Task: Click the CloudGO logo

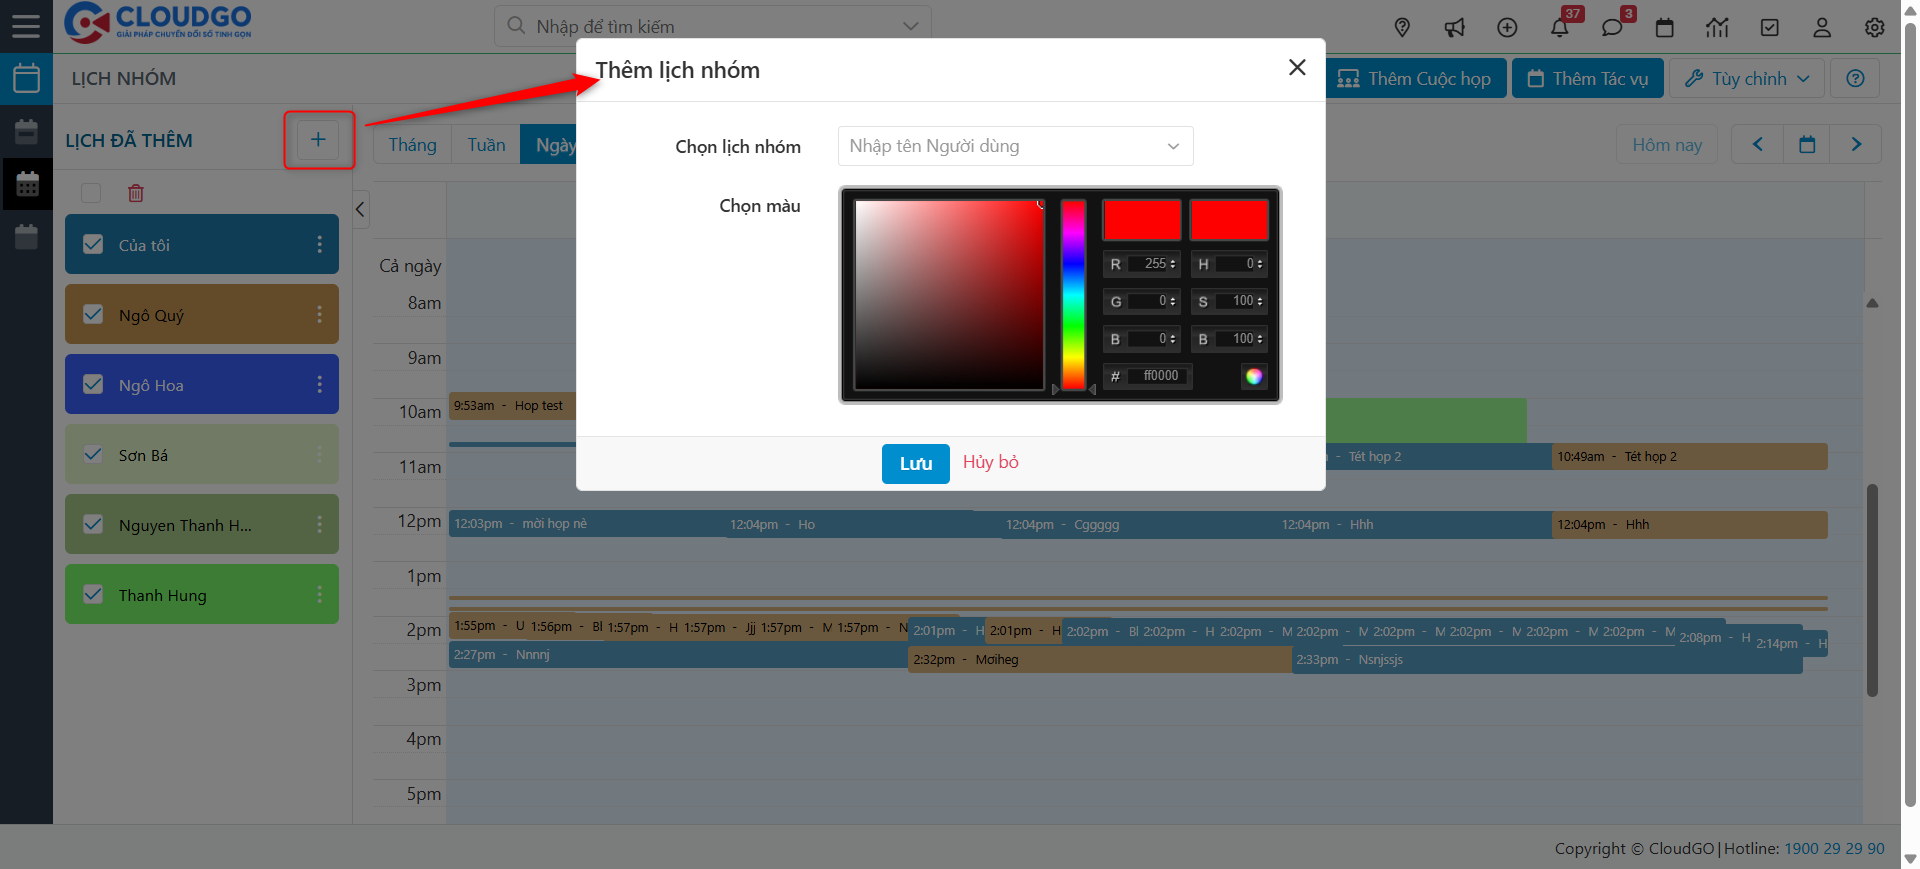Action: tap(158, 22)
